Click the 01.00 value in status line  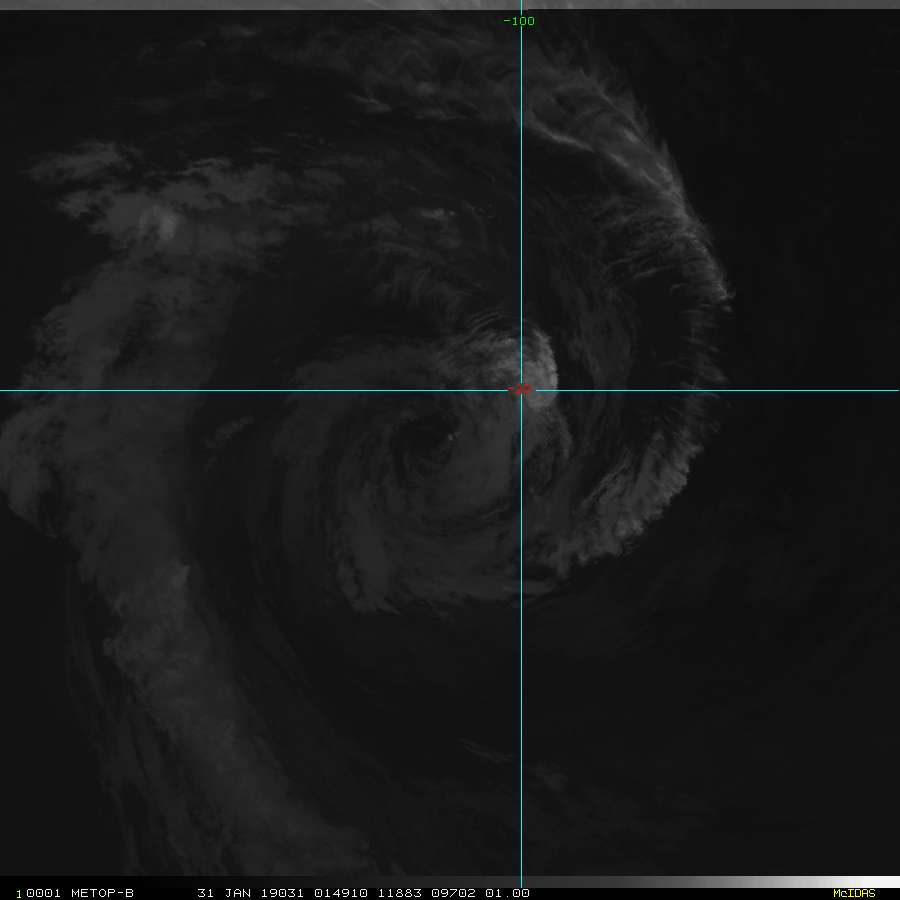tap(507, 893)
